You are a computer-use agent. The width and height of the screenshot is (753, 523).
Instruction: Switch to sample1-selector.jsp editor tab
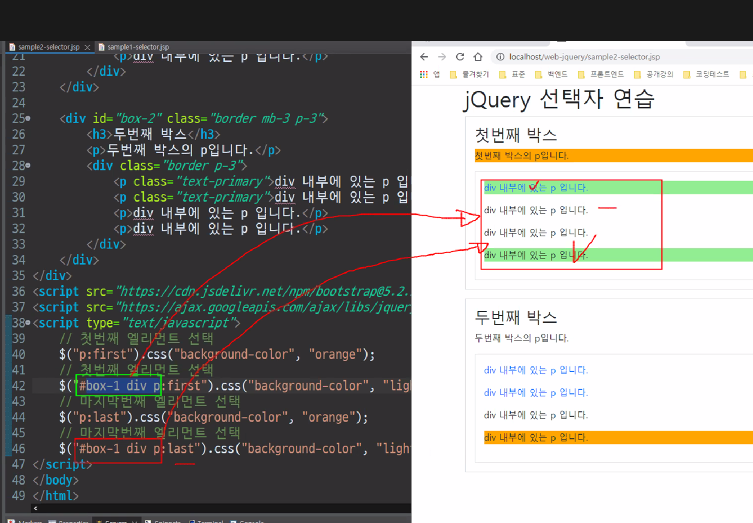coord(138,47)
